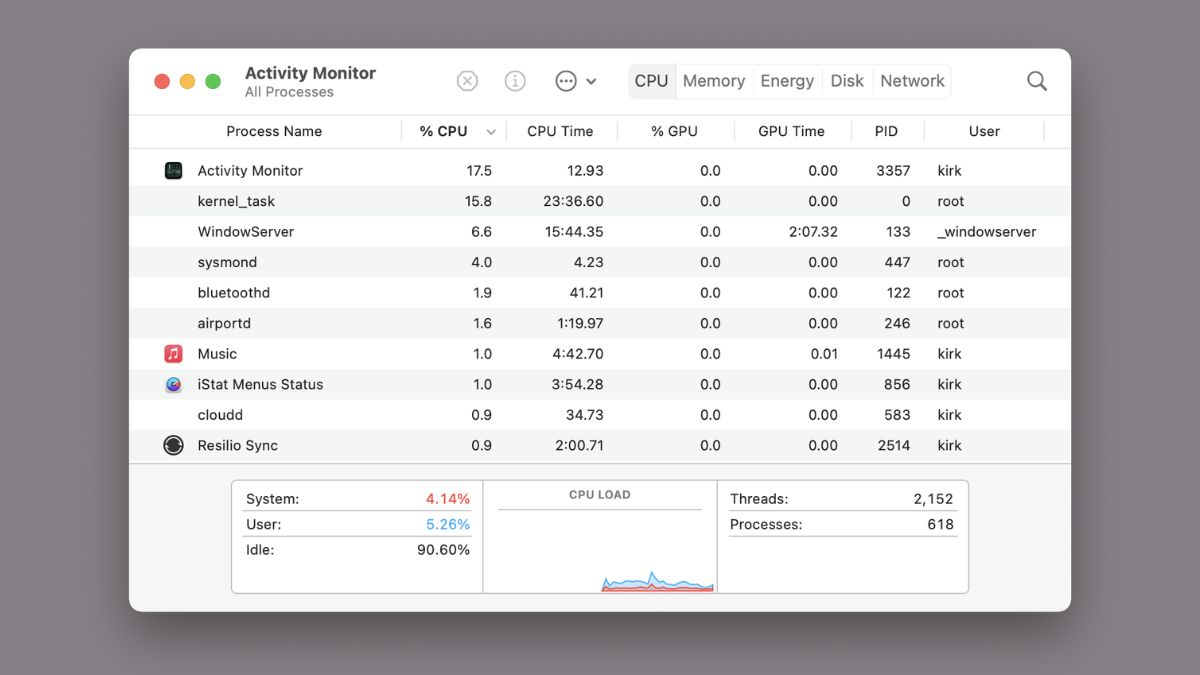
Task: Switch to the CPU tab
Action: tap(651, 81)
